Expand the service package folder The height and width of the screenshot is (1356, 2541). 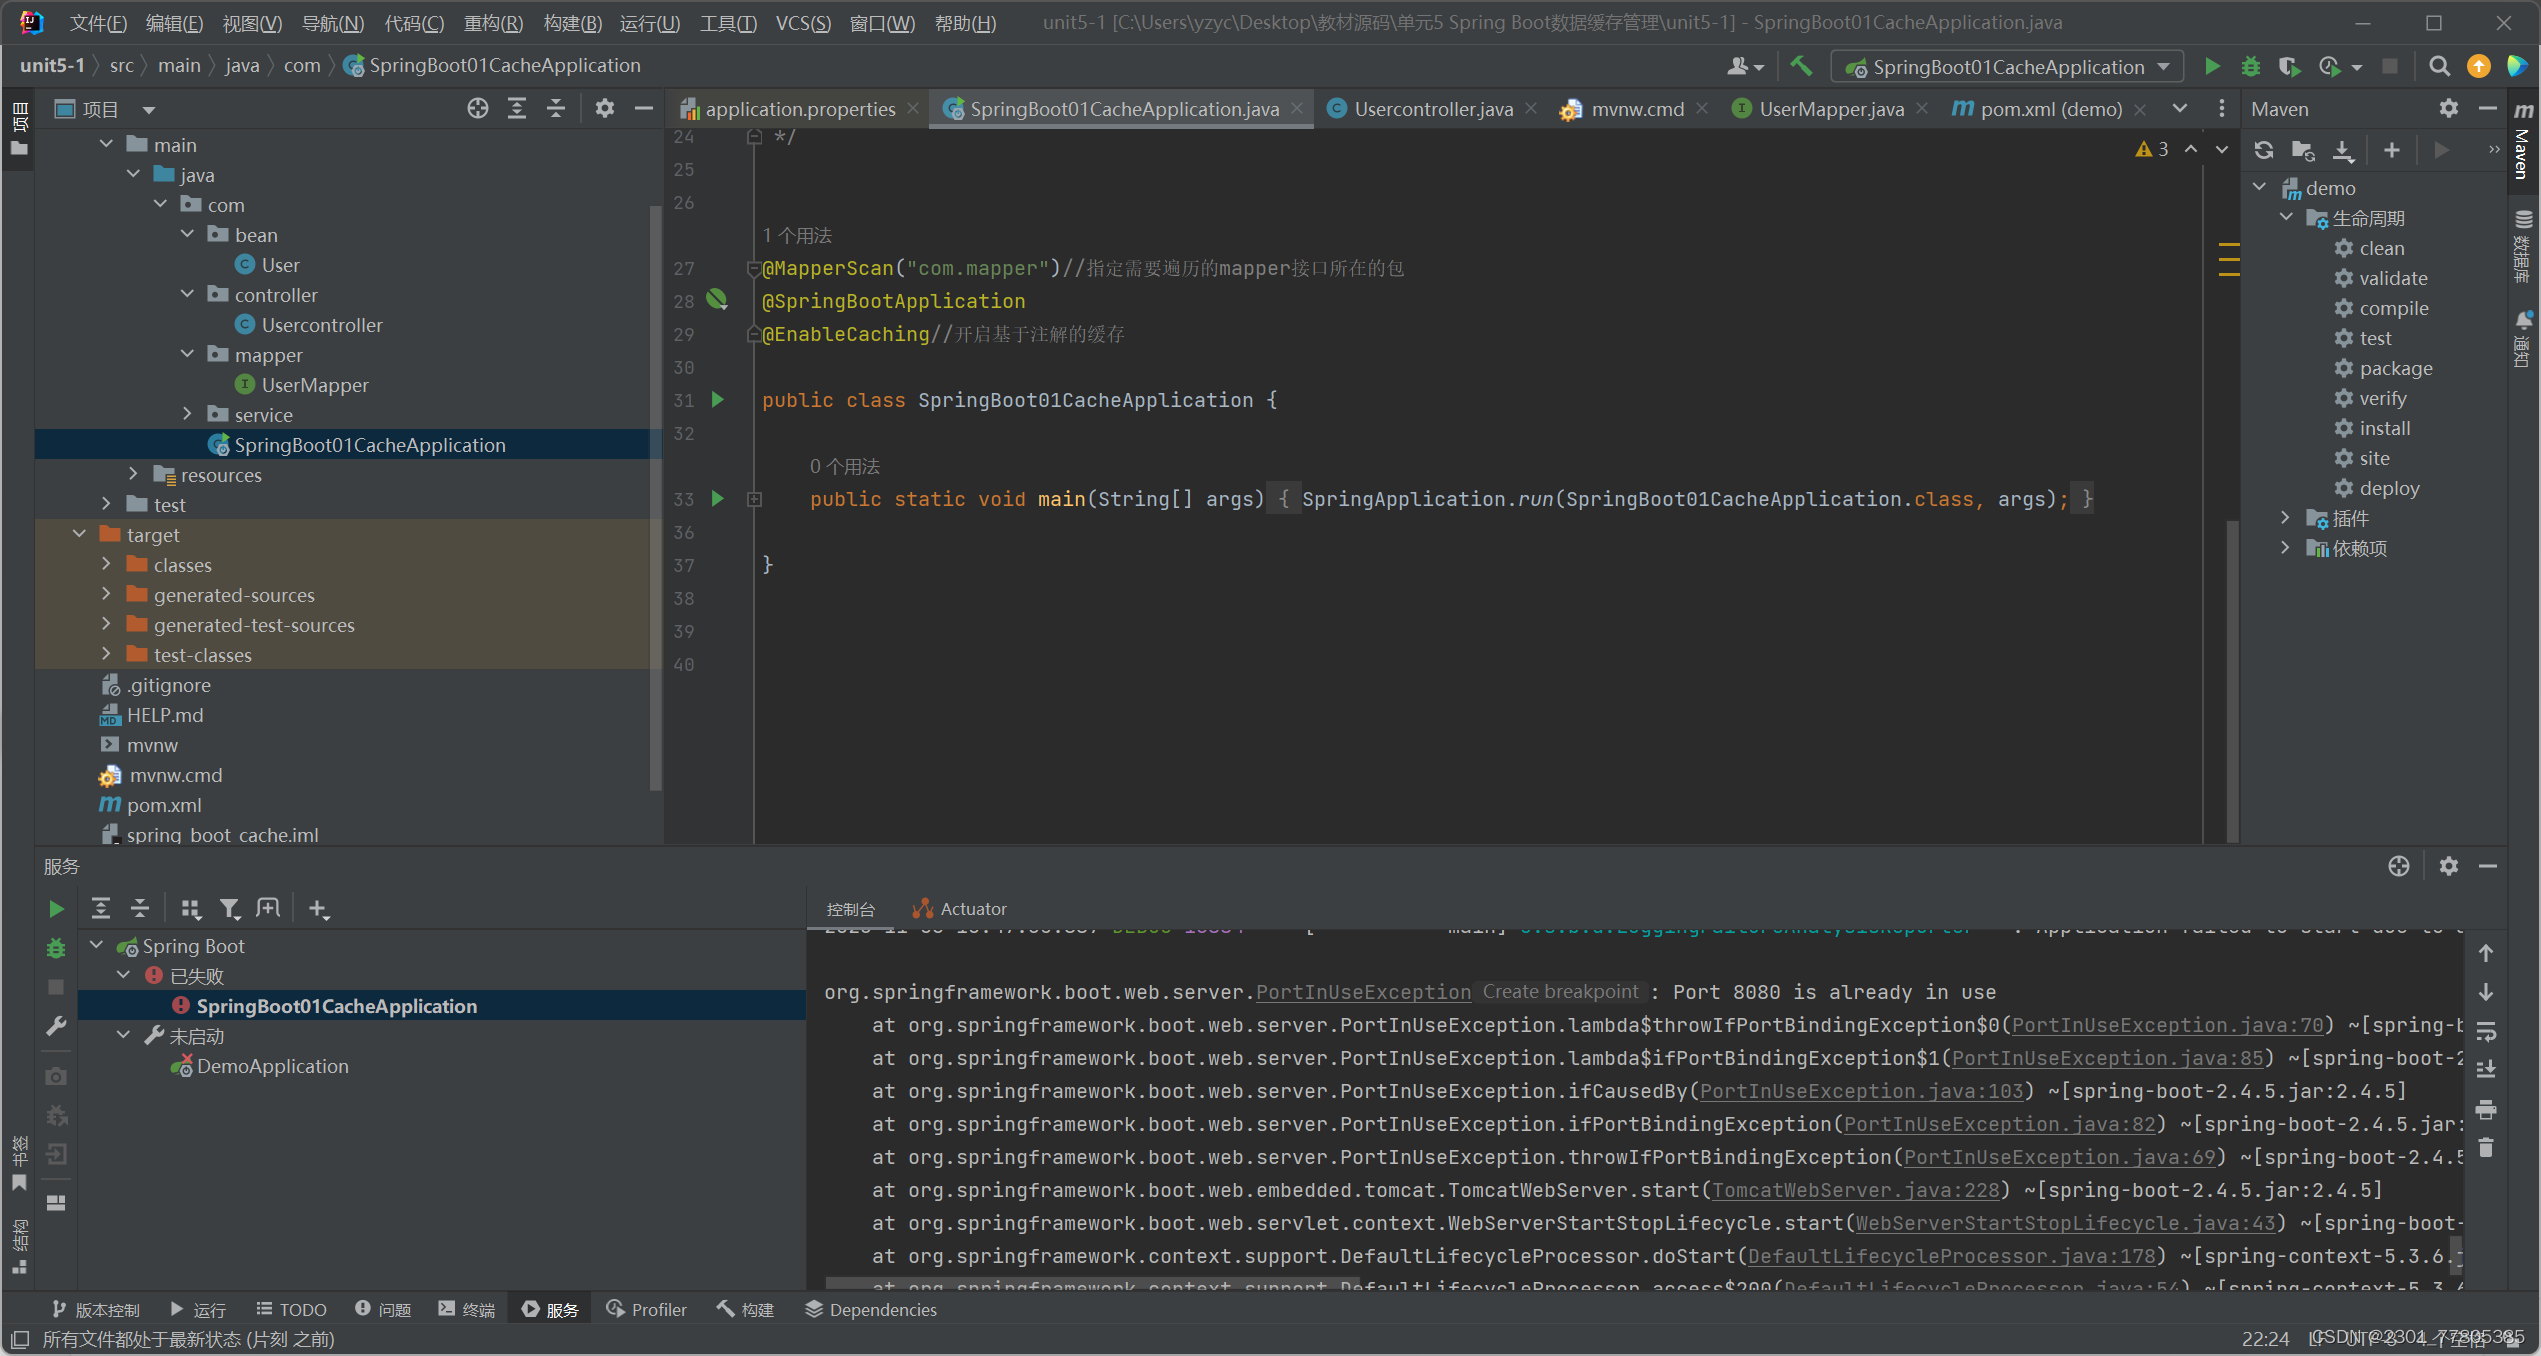coord(187,414)
